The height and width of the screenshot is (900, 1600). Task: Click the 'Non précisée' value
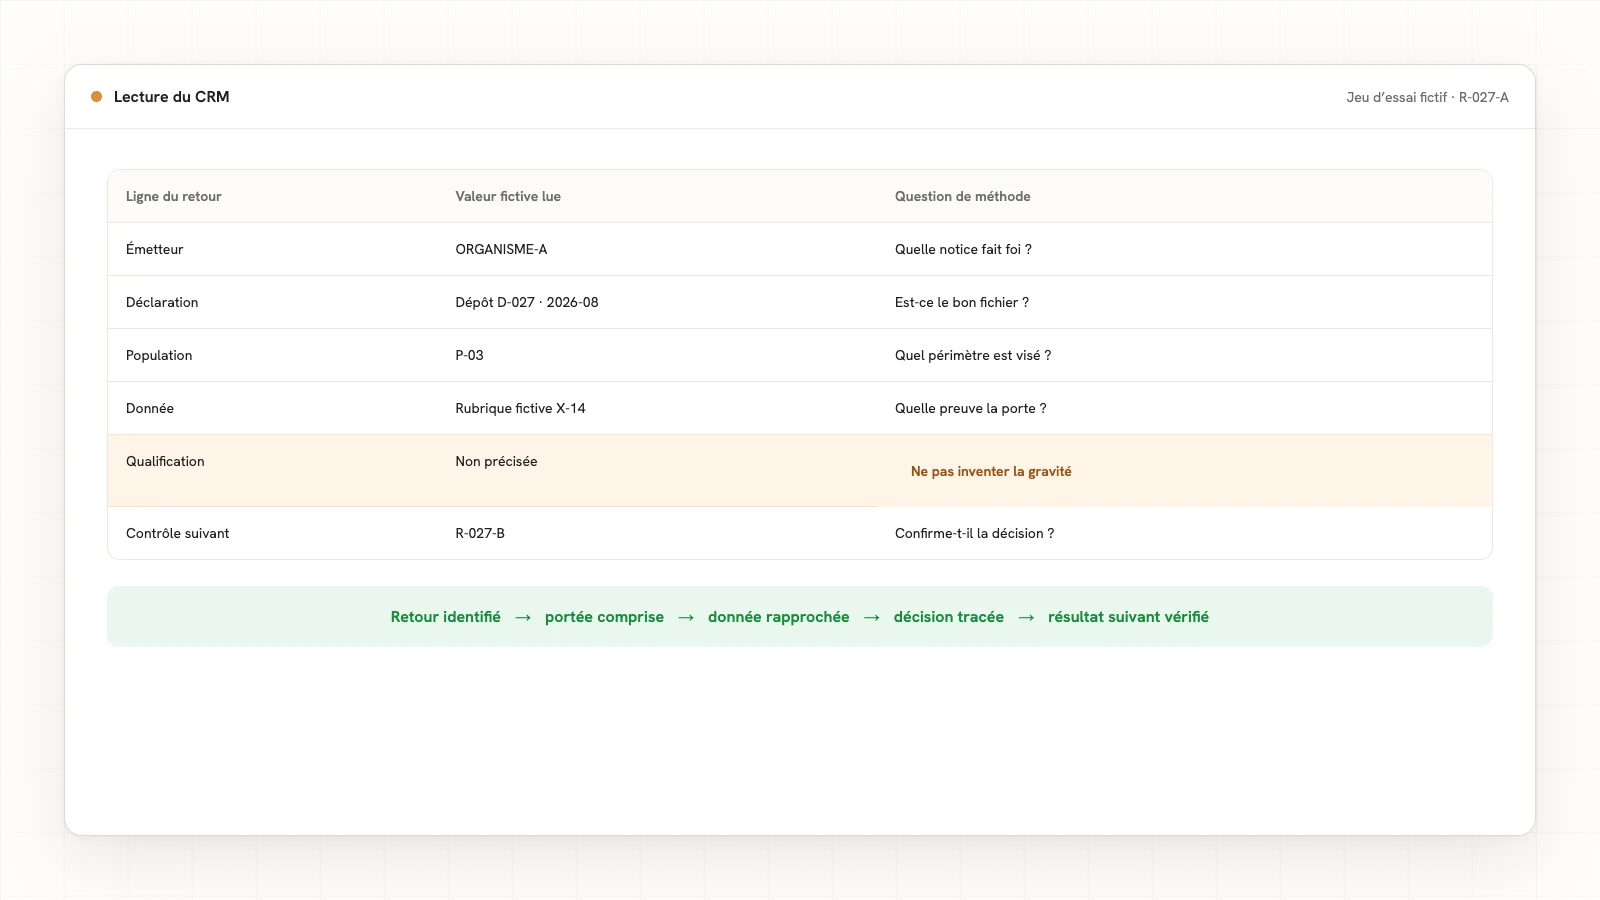pyautogui.click(x=496, y=461)
